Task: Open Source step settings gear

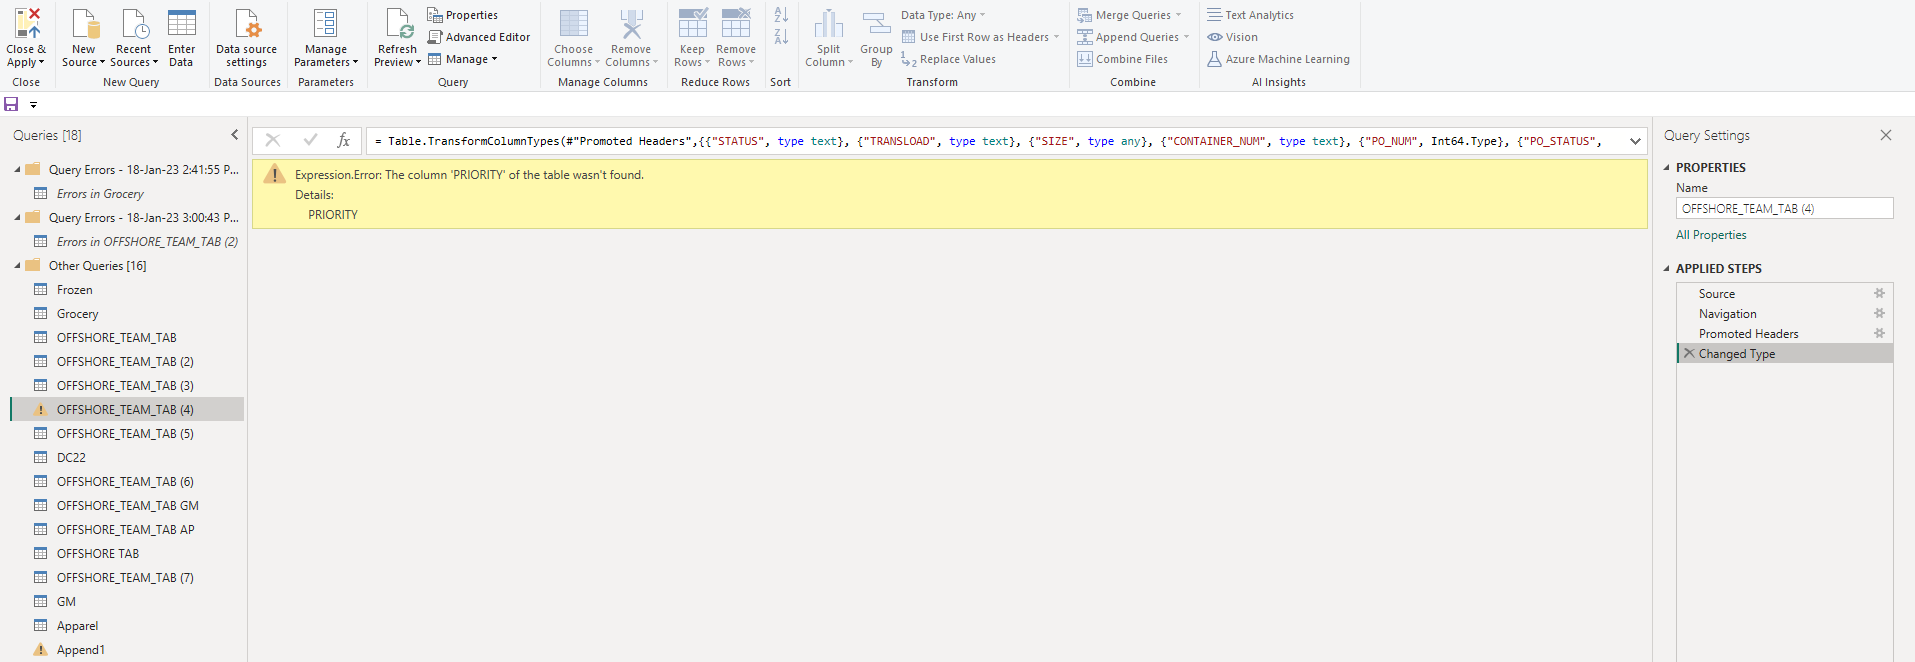Action: 1879,294
